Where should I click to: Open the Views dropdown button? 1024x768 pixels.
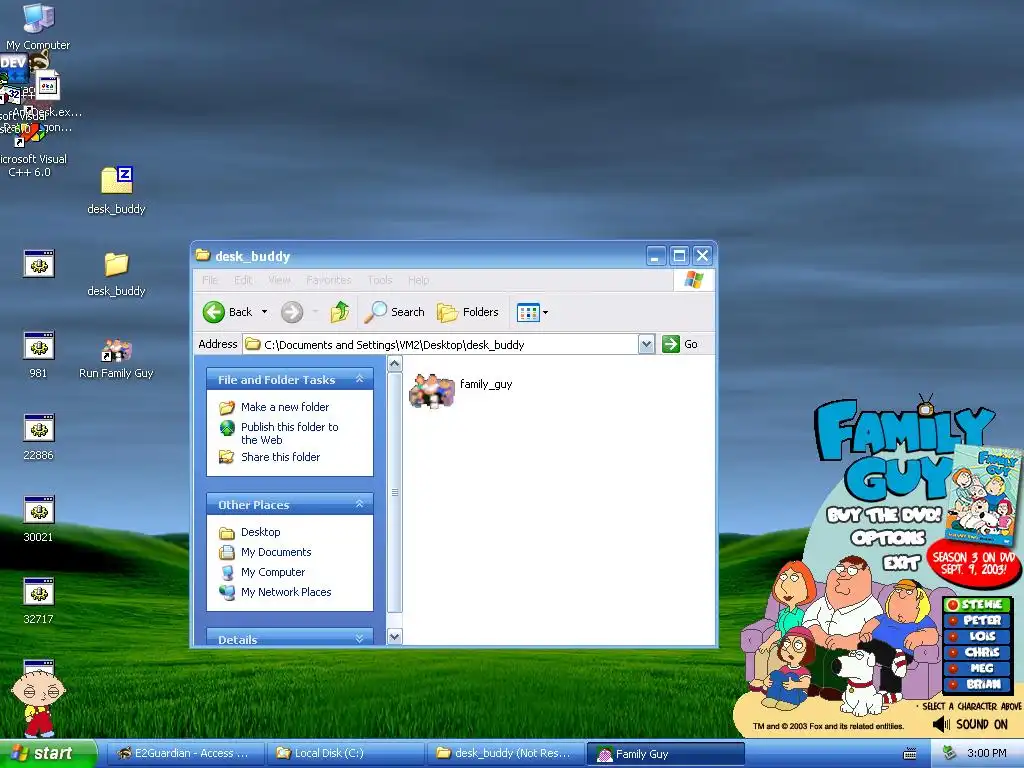532,312
